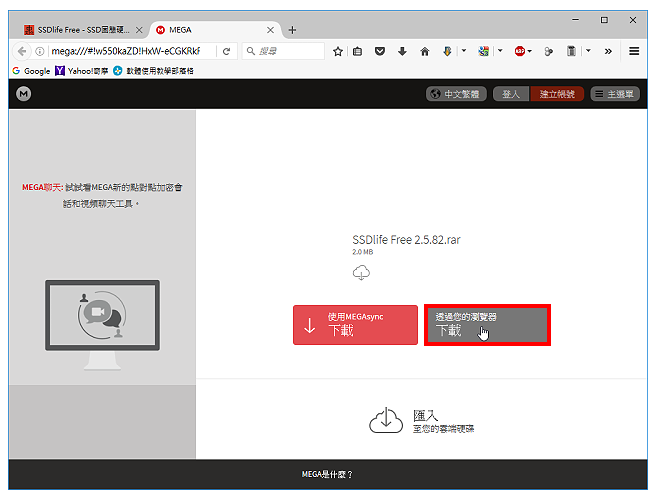The image size is (653, 498).
Task: Go to the browser home page
Action: coord(424,51)
